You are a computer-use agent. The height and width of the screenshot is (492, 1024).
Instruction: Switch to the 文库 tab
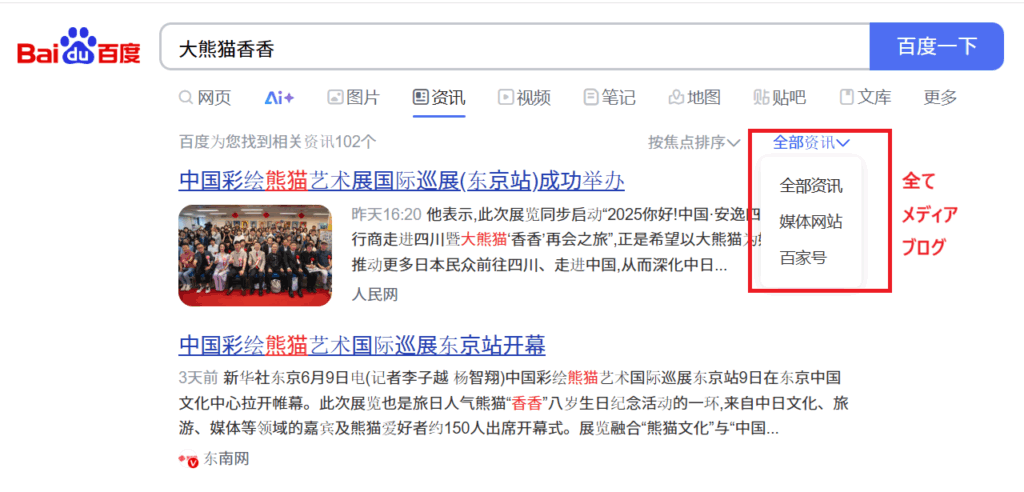click(x=865, y=98)
